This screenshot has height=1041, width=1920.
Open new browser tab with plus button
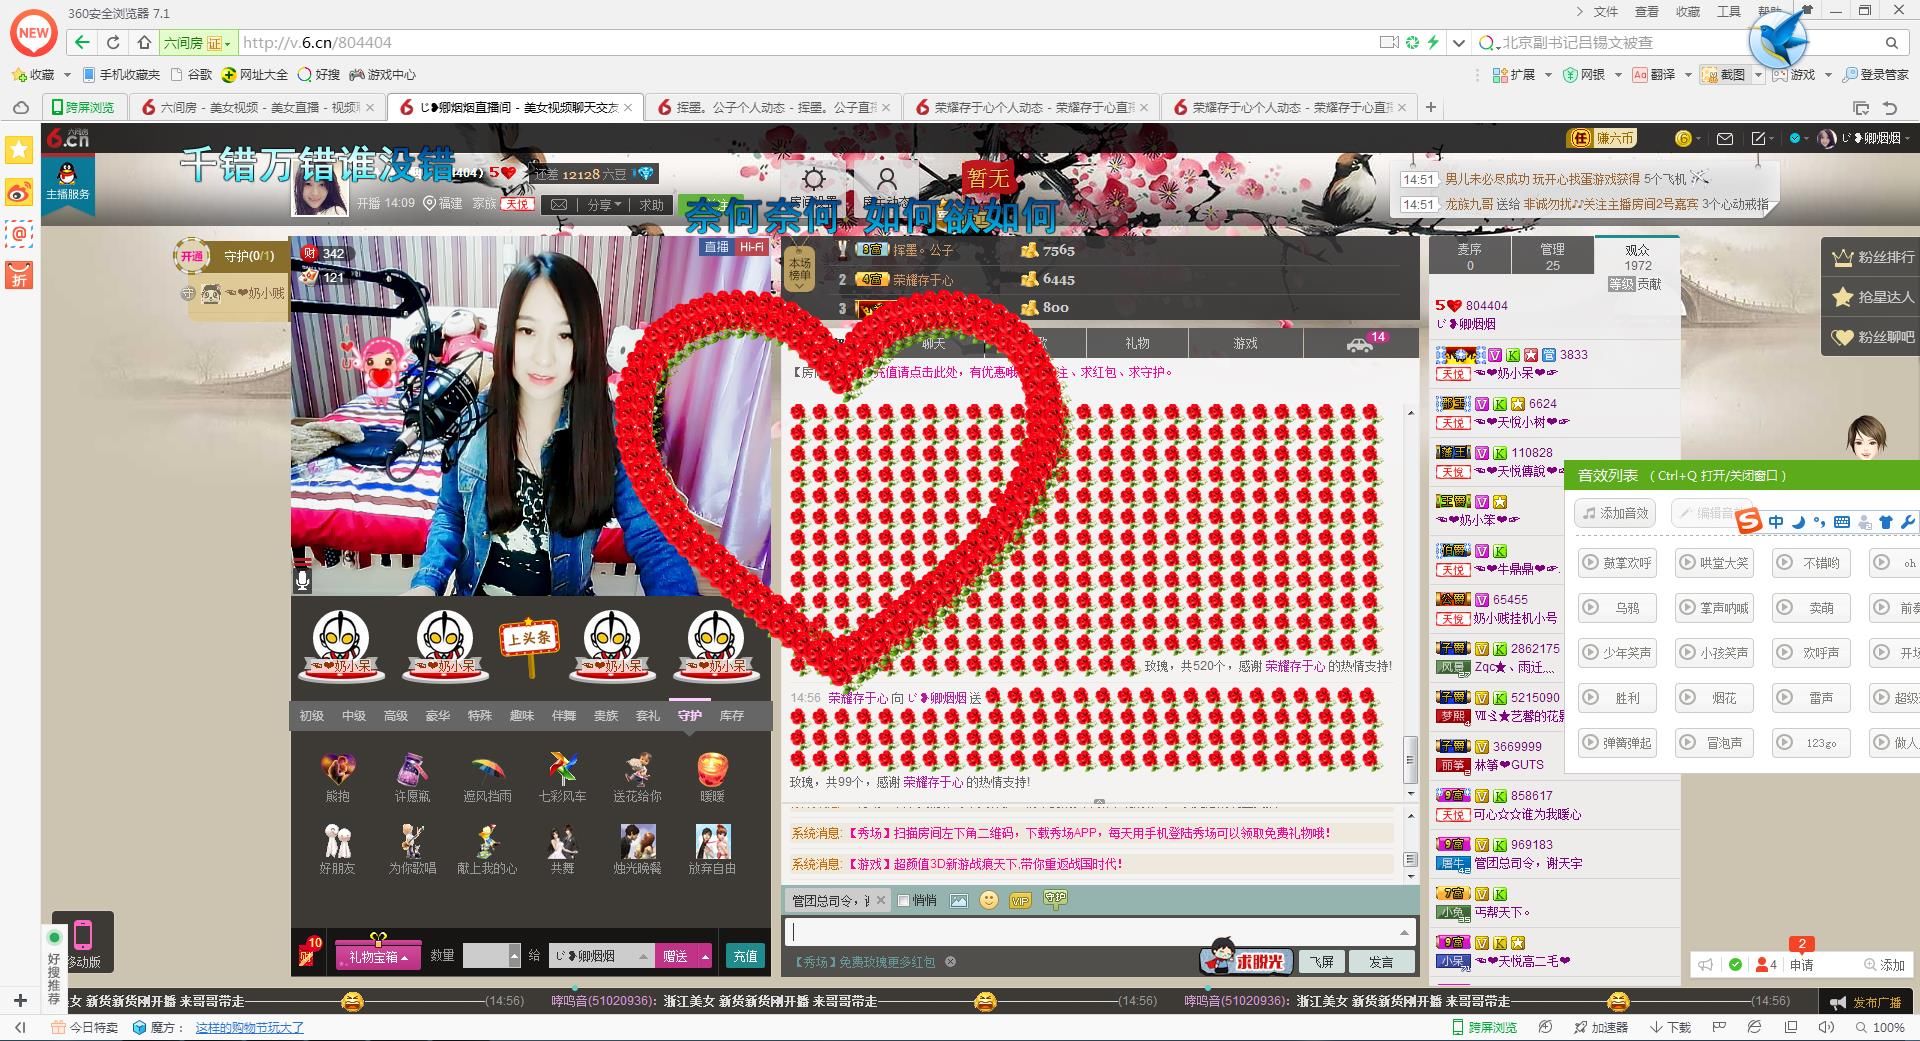pos(1431,107)
